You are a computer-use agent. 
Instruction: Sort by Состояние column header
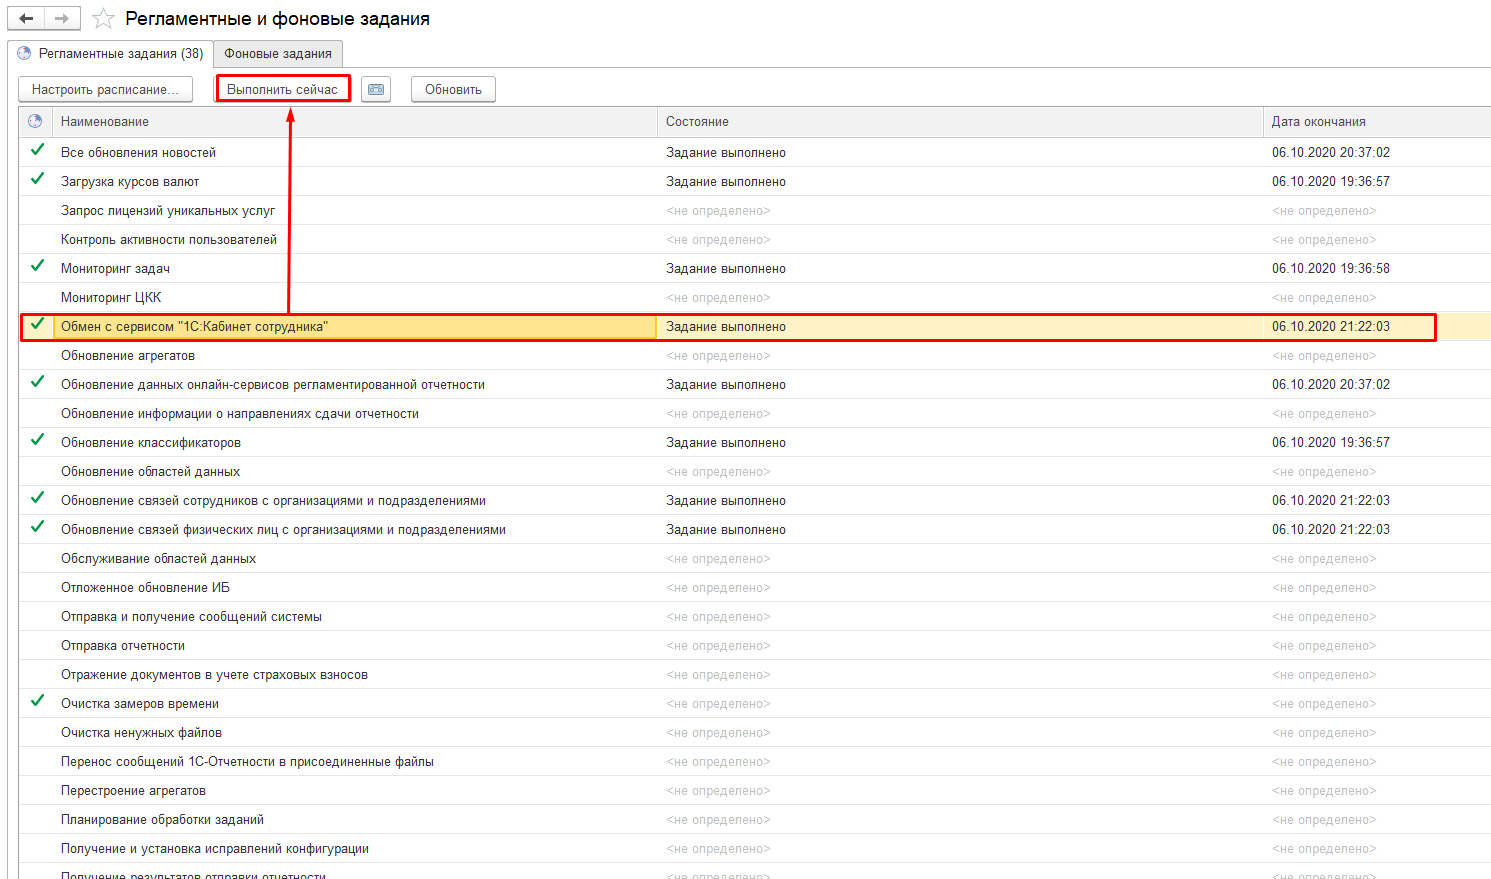tap(697, 121)
